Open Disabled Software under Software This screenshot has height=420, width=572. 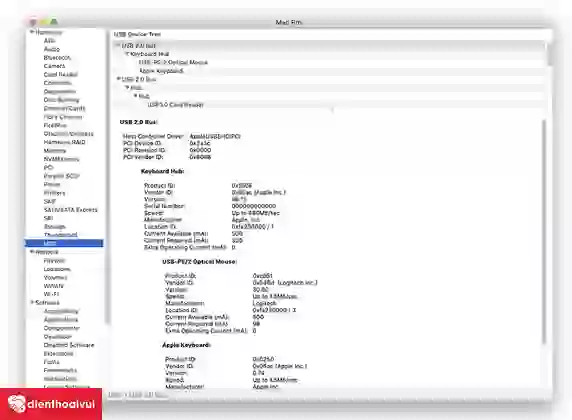pos(69,345)
